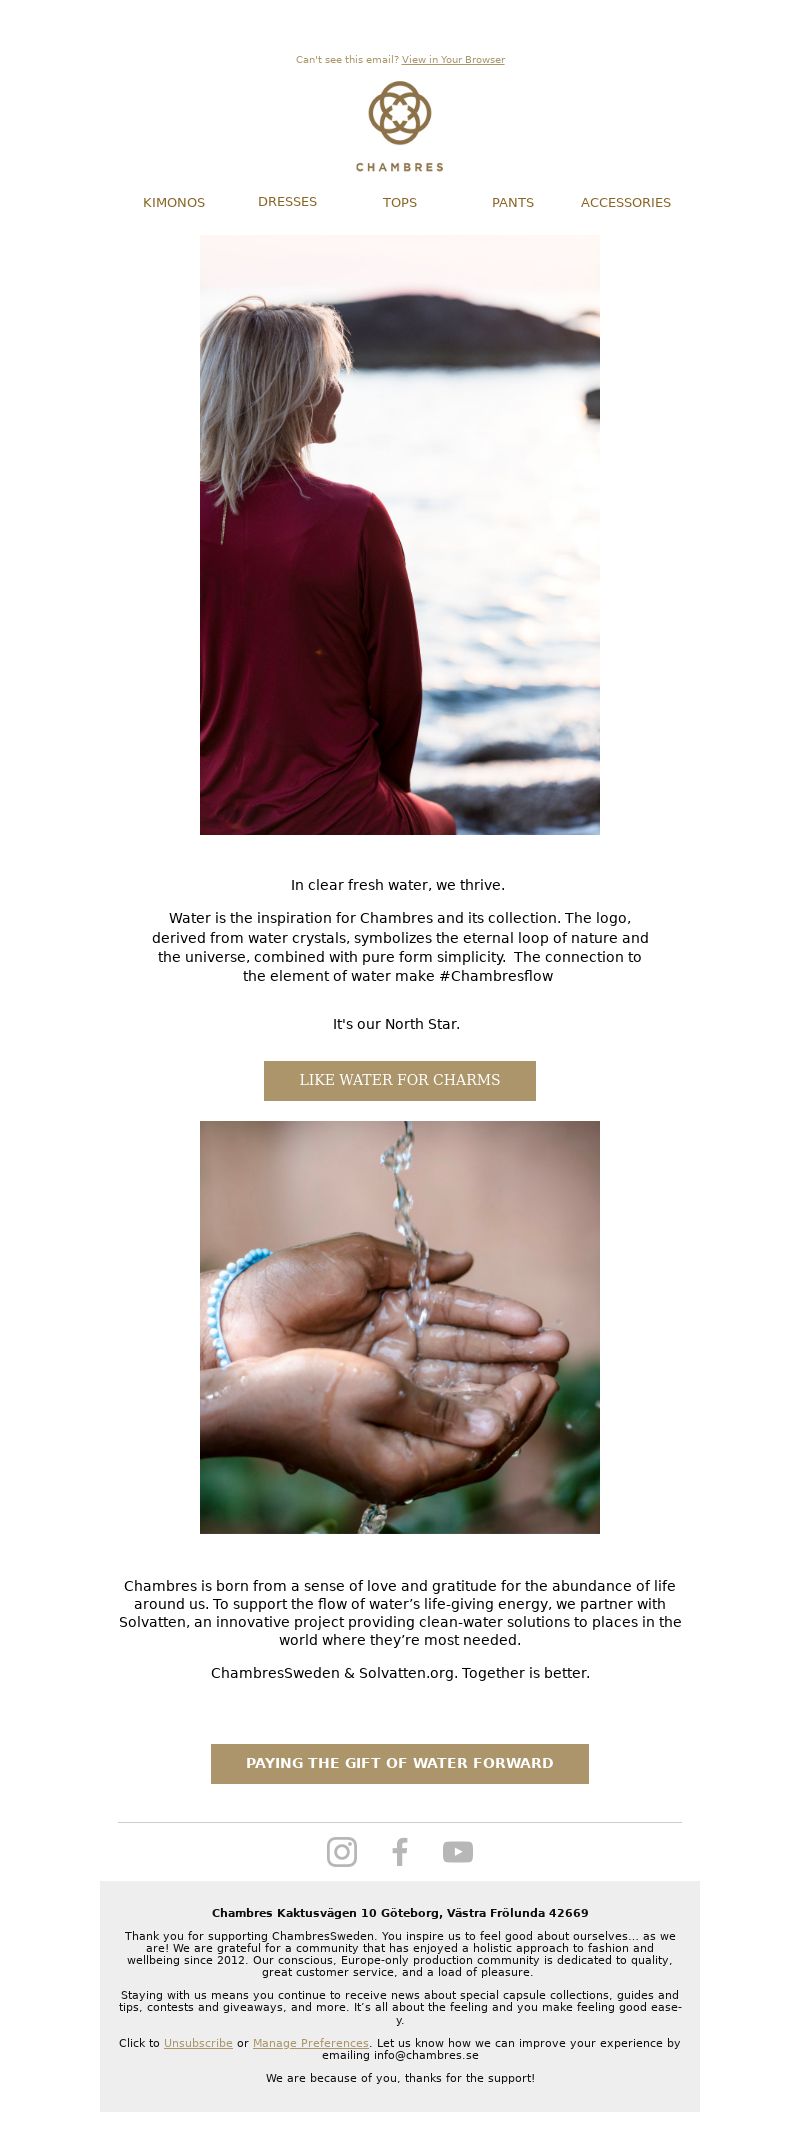Click the woman in red dress photo

pos(400,535)
